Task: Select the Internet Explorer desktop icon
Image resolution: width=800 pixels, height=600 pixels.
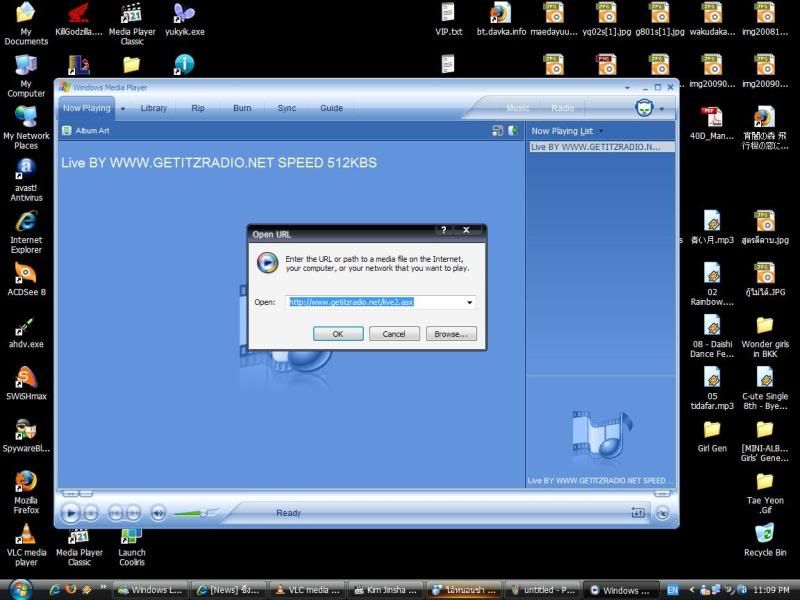Action: tap(26, 232)
